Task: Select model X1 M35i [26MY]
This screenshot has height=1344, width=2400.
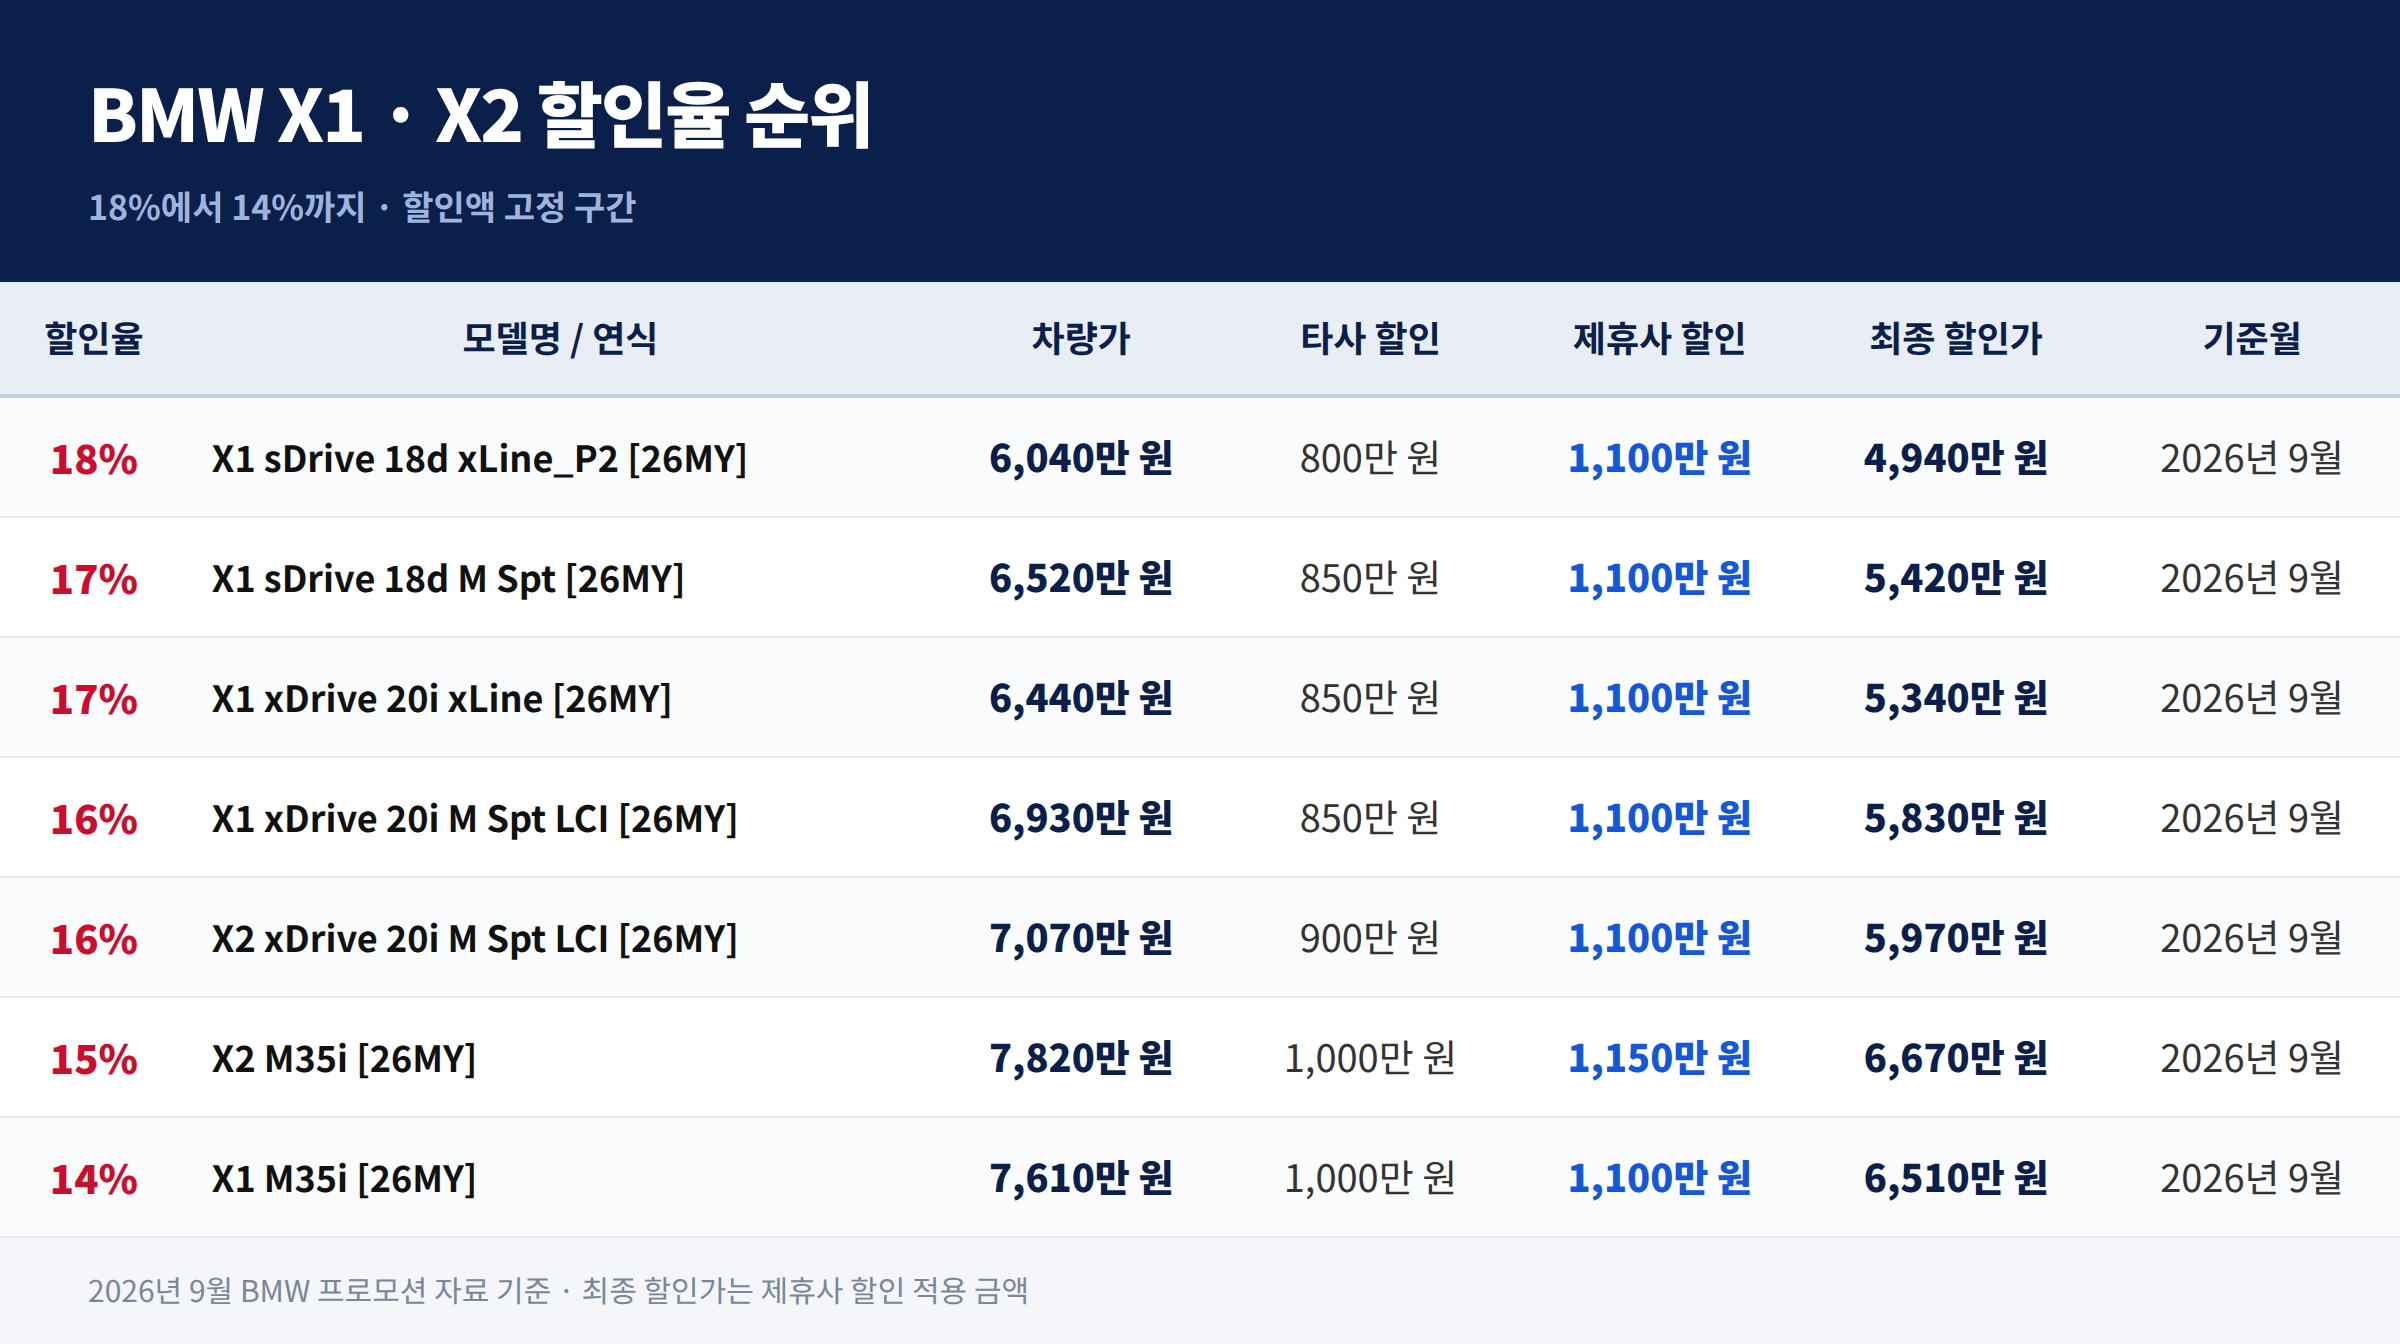Action: (344, 1179)
